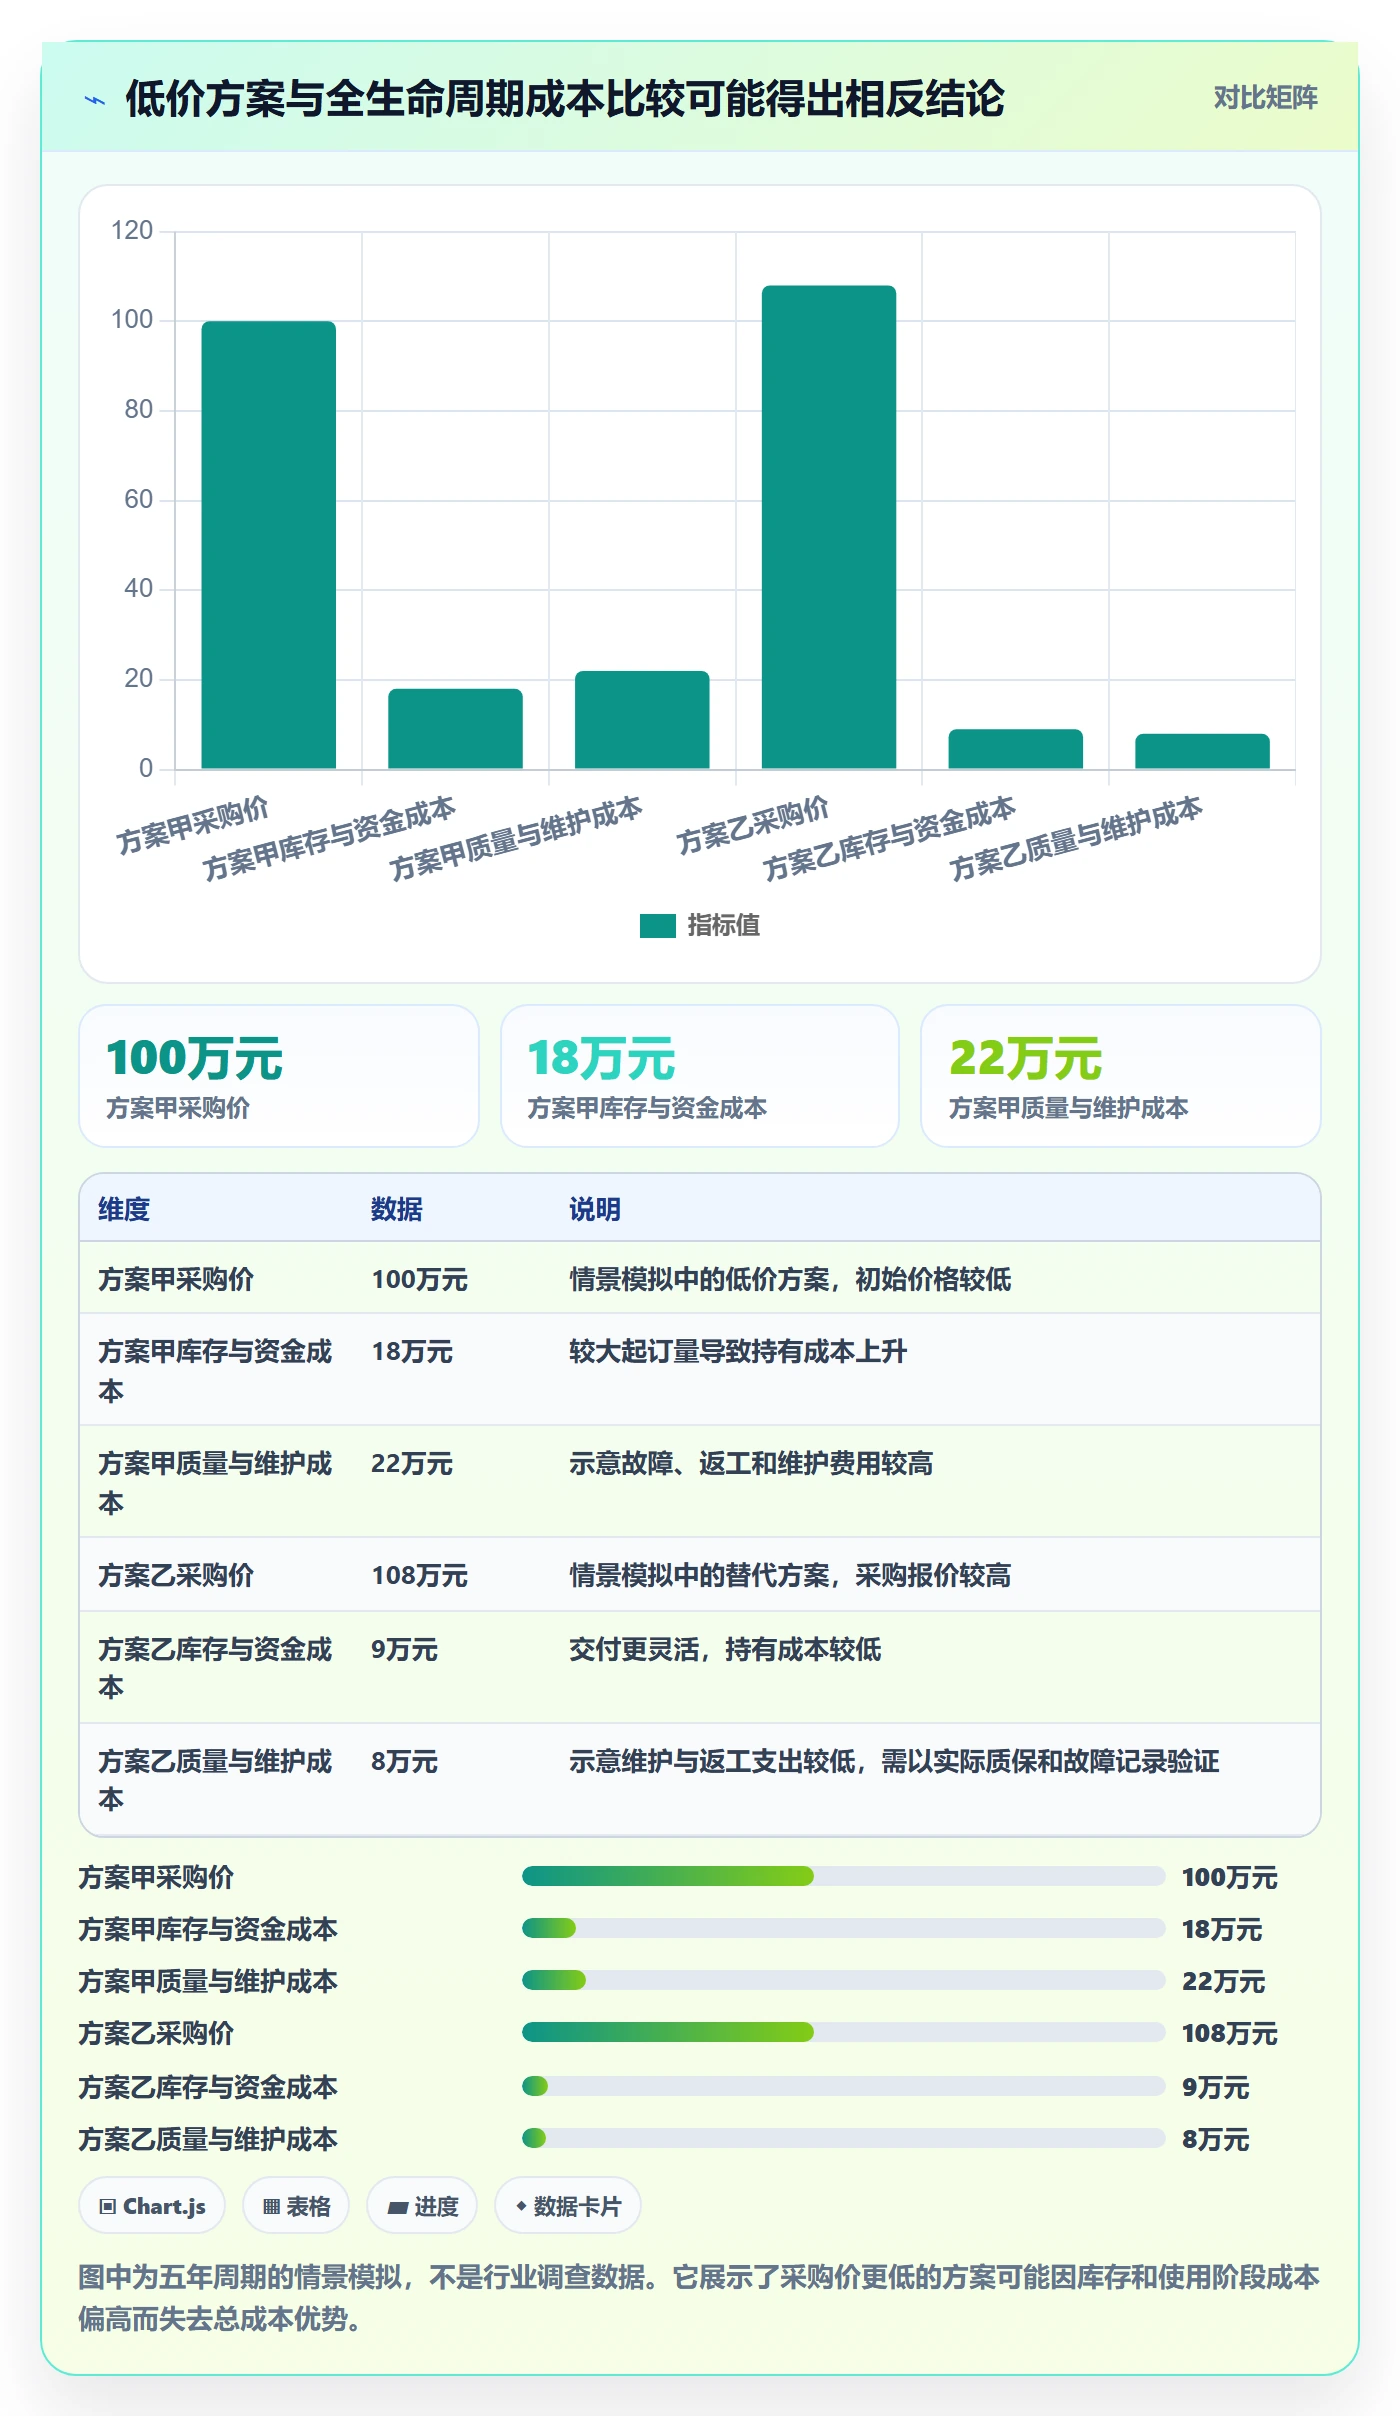This screenshot has width=1400, height=2416.
Task: Click the 指标值 legend text
Action: (723, 926)
